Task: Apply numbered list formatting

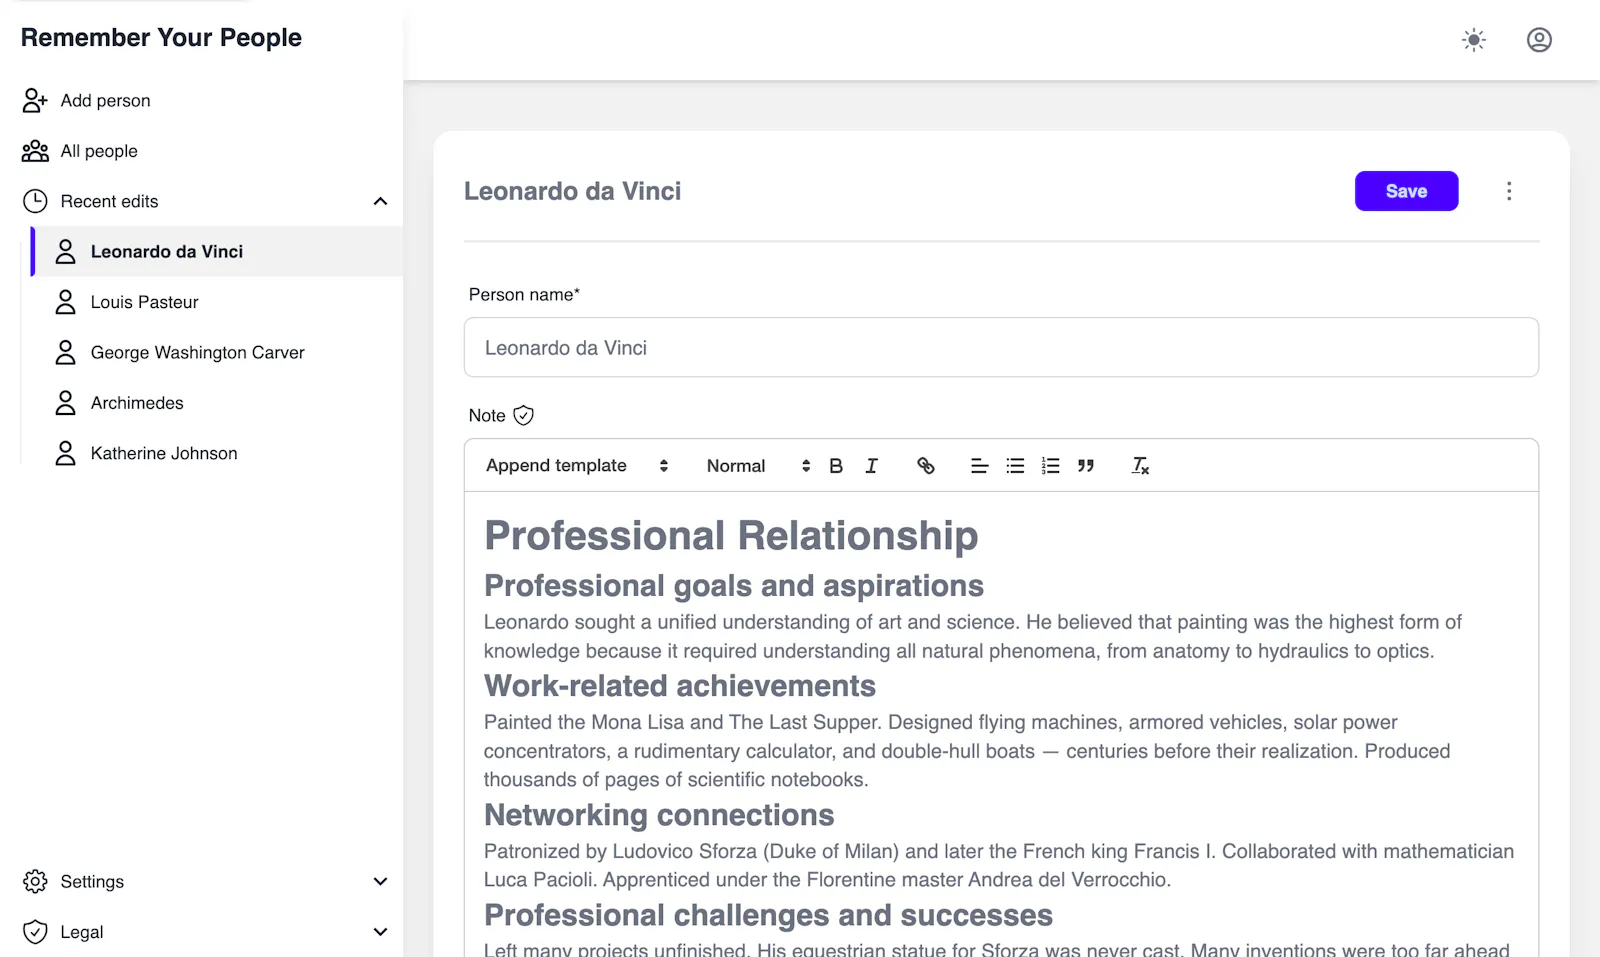Action: [x=1050, y=466]
